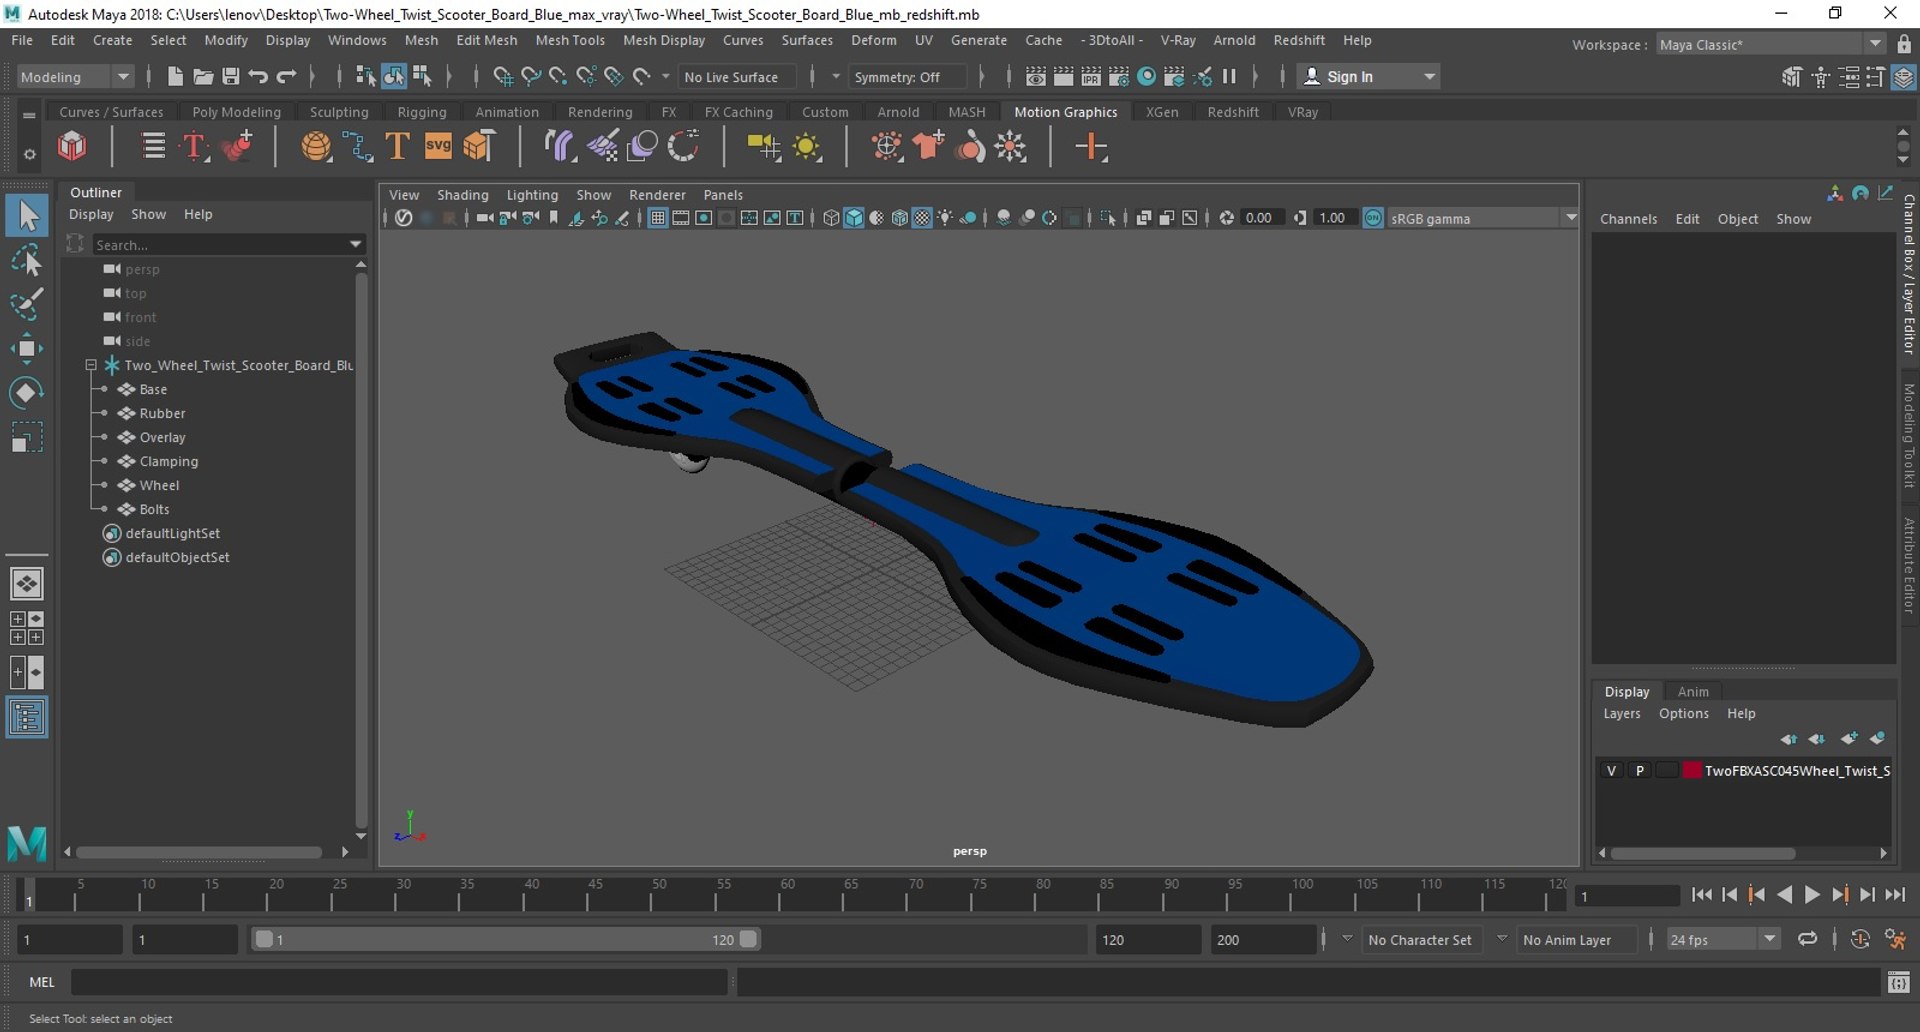This screenshot has height=1032, width=1920.
Task: Open the Modeling menu set dropdown
Action: [x=75, y=76]
